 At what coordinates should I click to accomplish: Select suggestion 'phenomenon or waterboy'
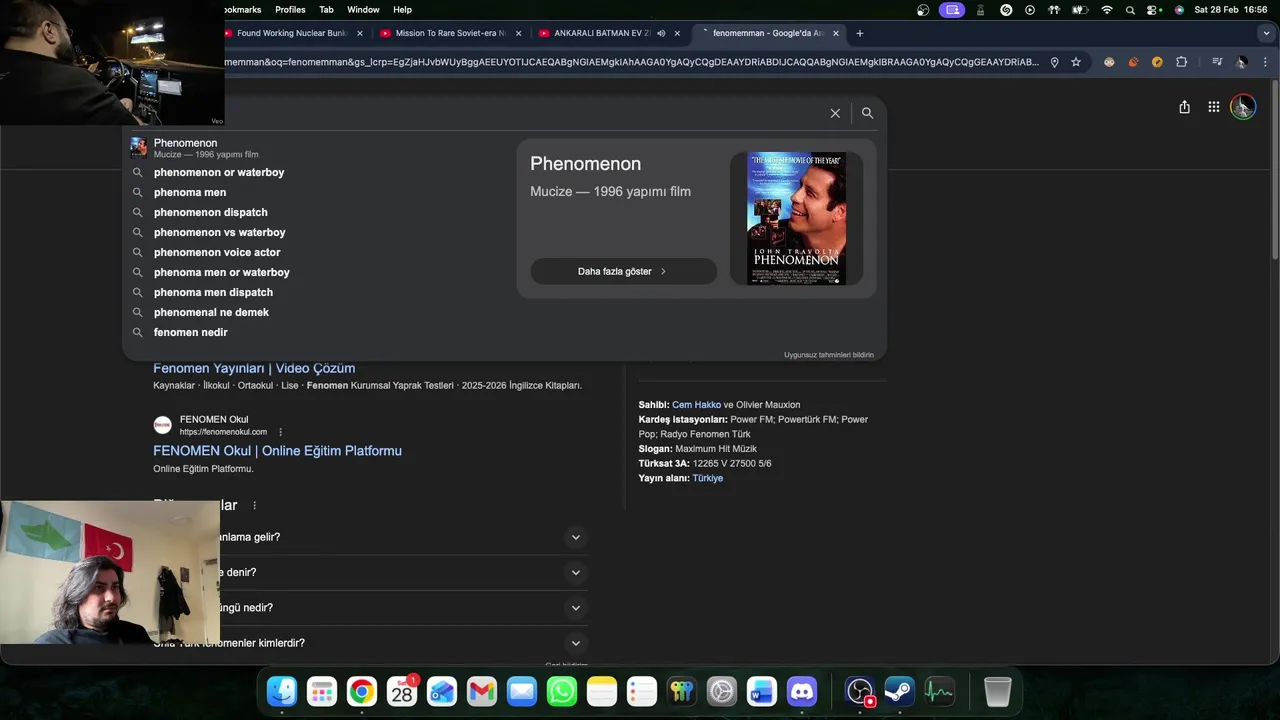(x=219, y=172)
